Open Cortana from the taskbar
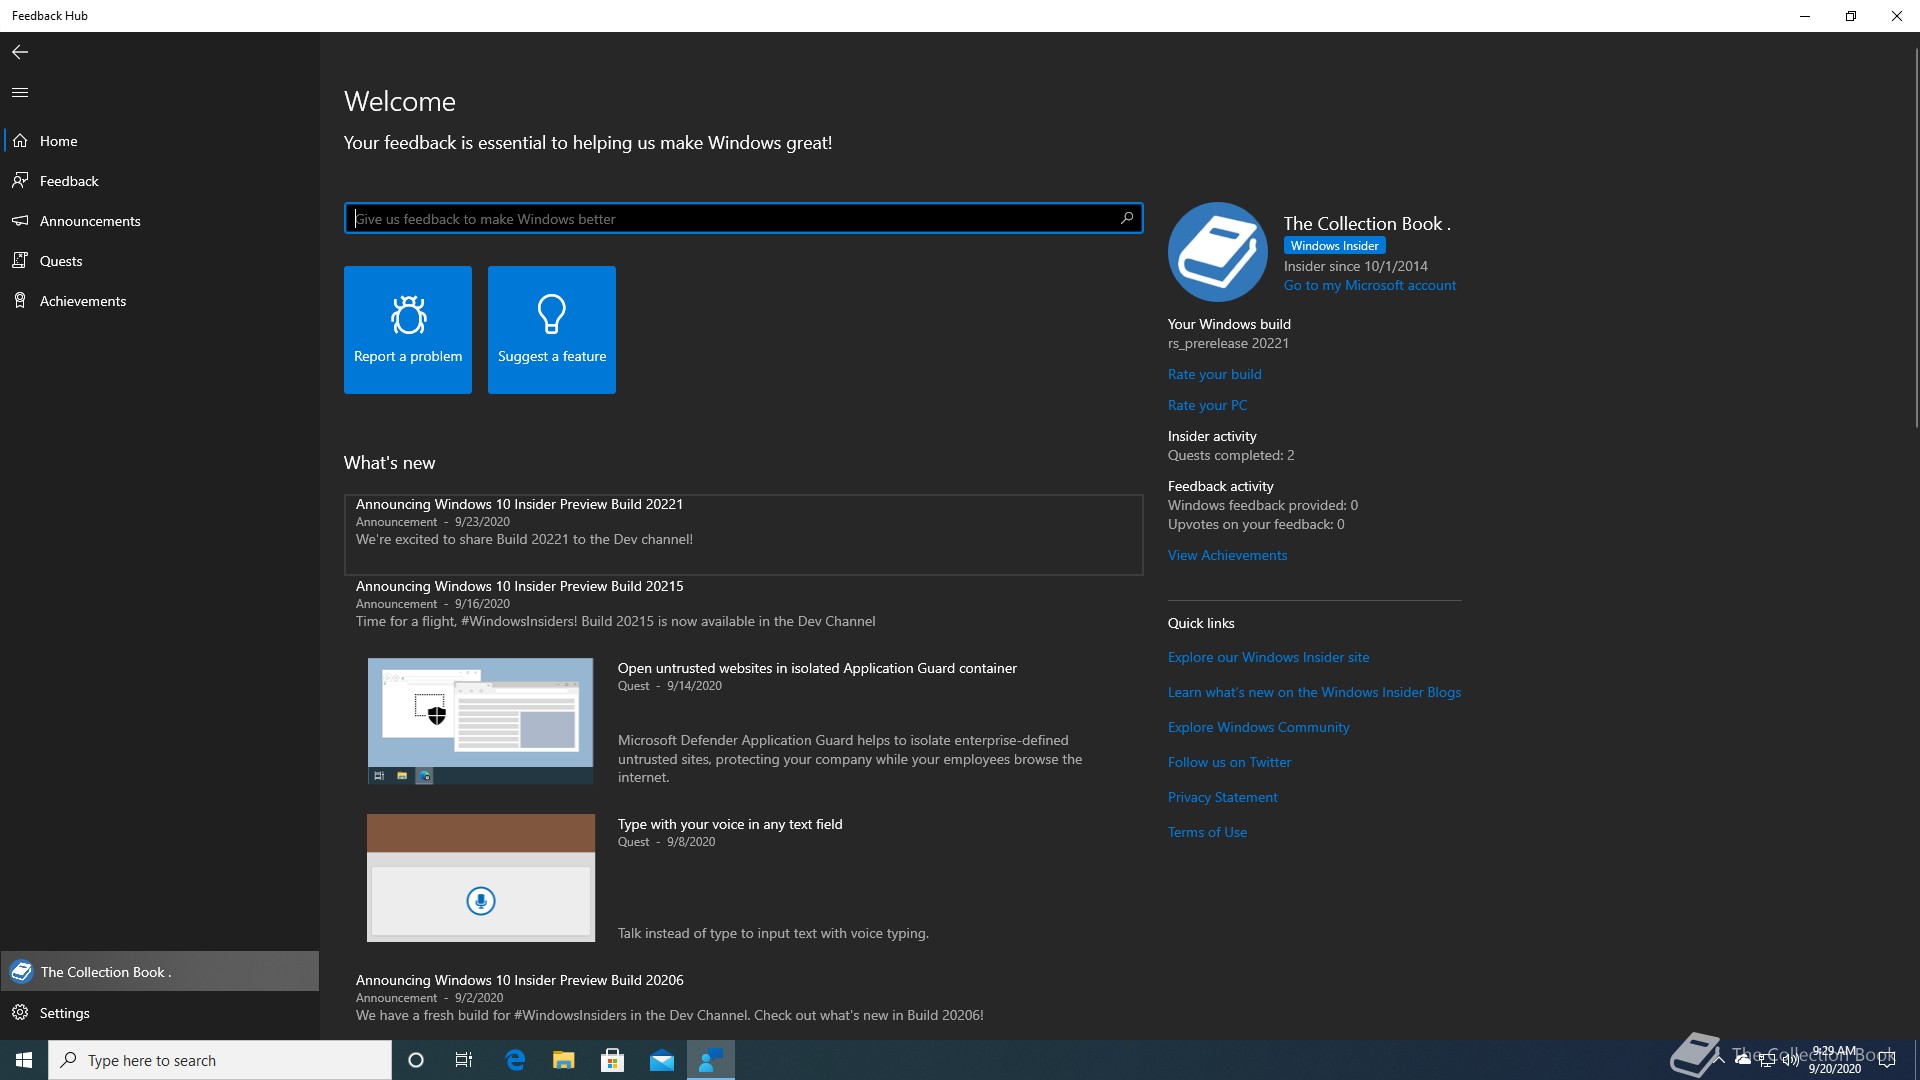1920x1080 pixels. point(416,1060)
